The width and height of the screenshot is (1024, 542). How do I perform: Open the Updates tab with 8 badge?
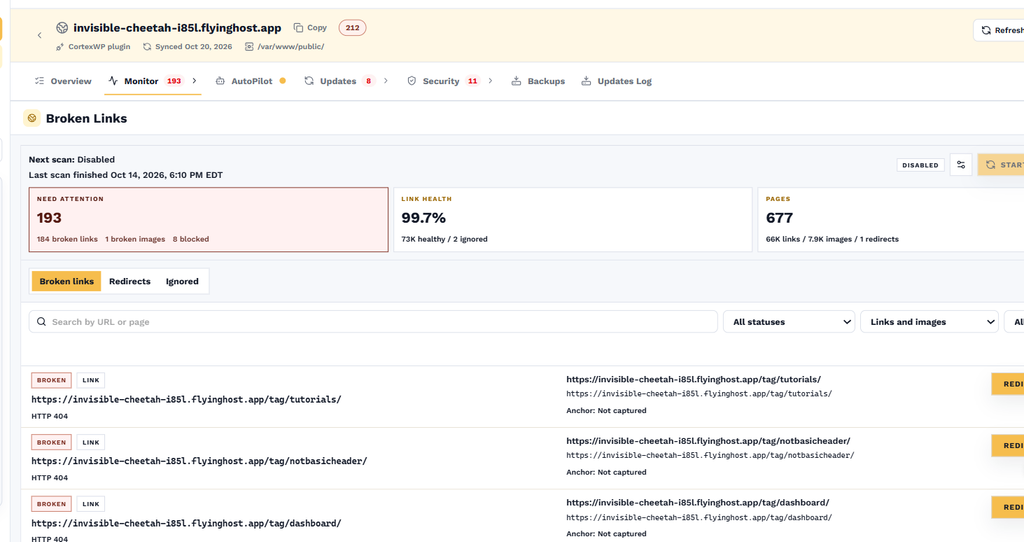point(339,81)
